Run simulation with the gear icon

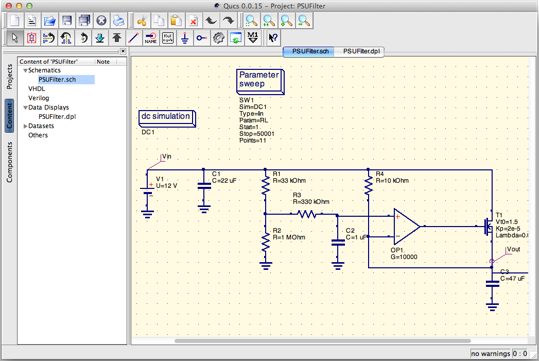(x=218, y=37)
